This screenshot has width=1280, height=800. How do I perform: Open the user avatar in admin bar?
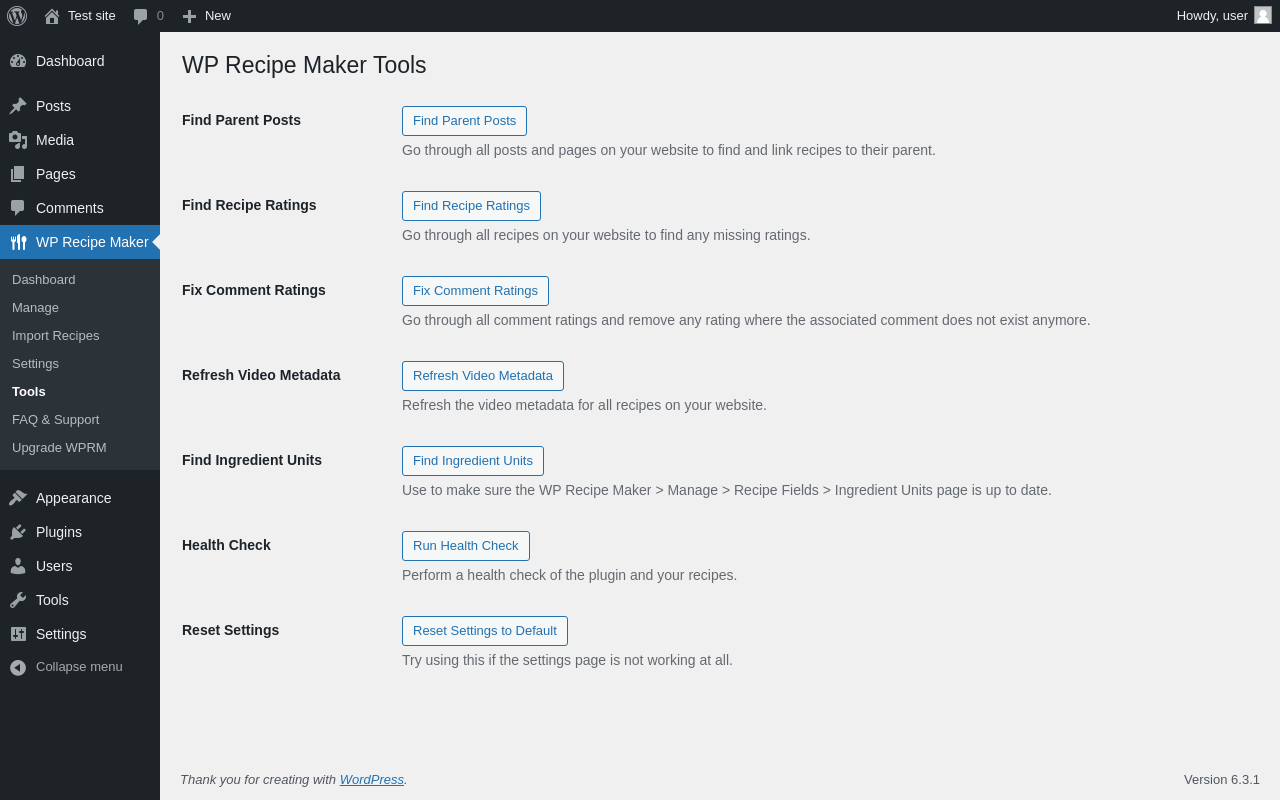pos(1263,15)
